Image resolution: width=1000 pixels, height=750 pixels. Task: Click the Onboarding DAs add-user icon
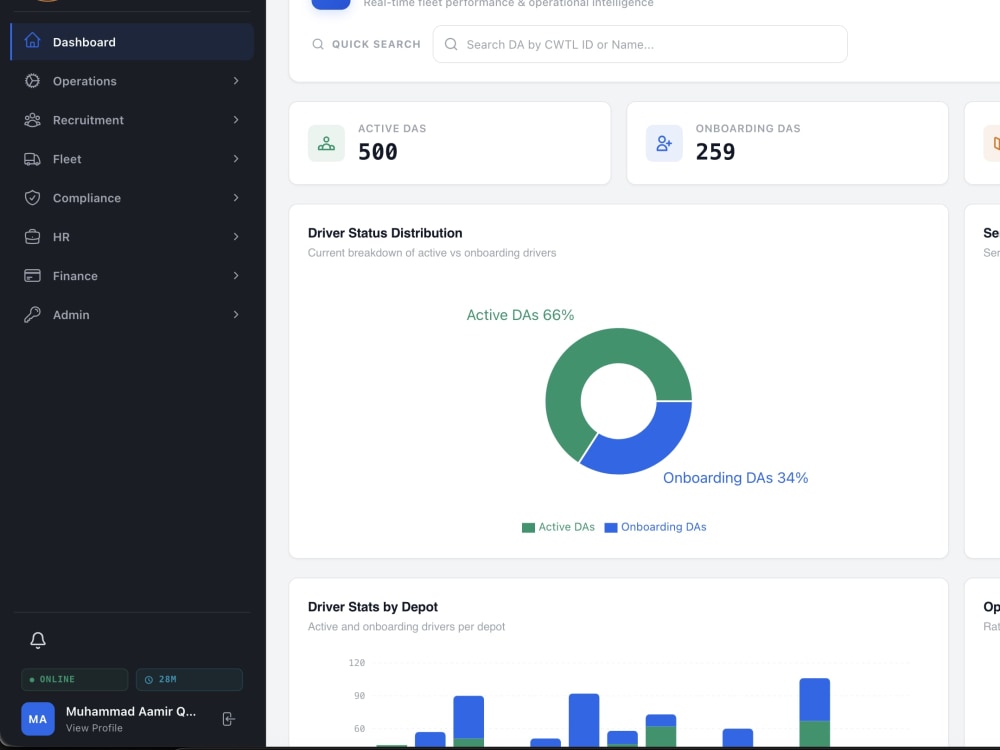(664, 143)
